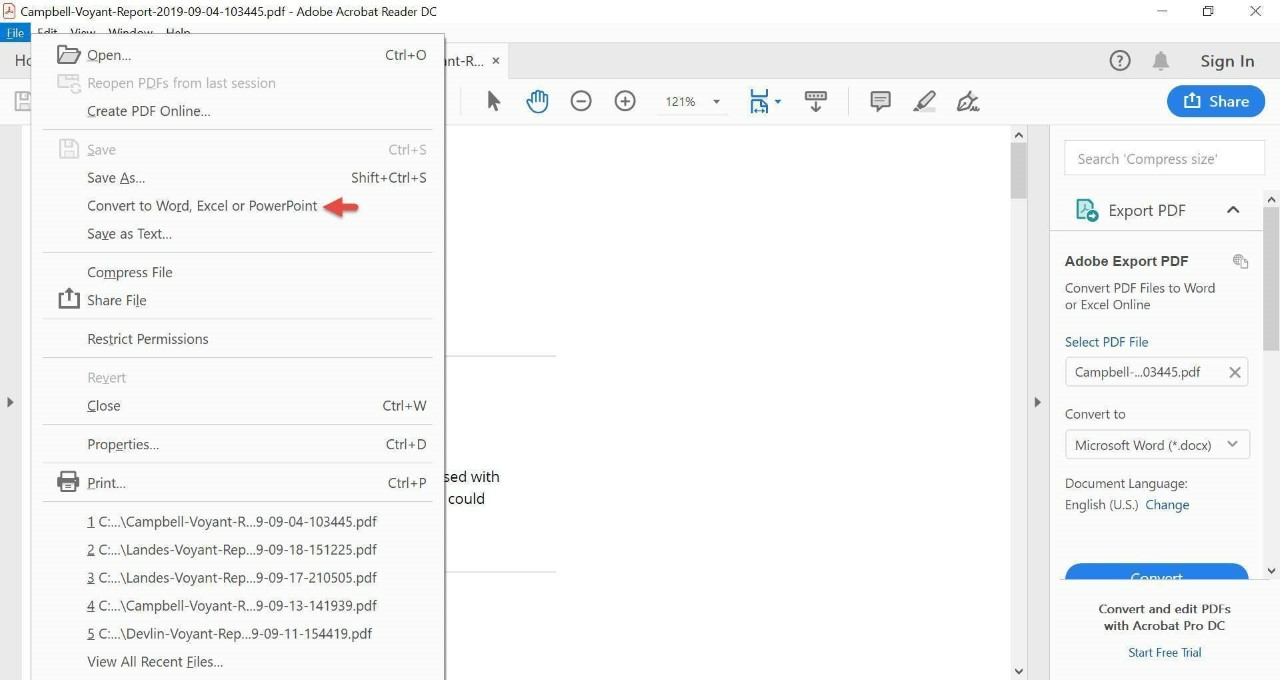Click right panel scrollbar down arrow
The image size is (1280, 680).
point(1271,571)
